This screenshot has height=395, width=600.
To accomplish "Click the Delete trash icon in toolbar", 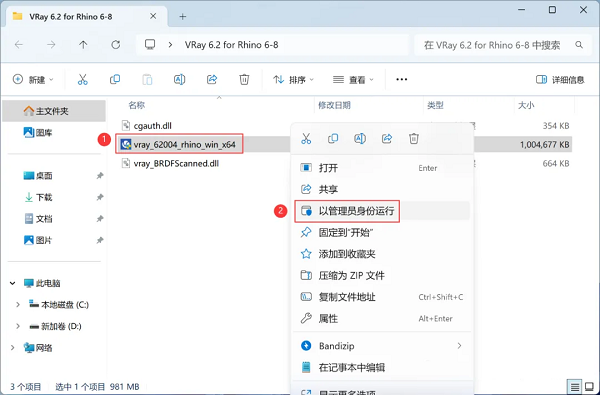I will coord(244,79).
